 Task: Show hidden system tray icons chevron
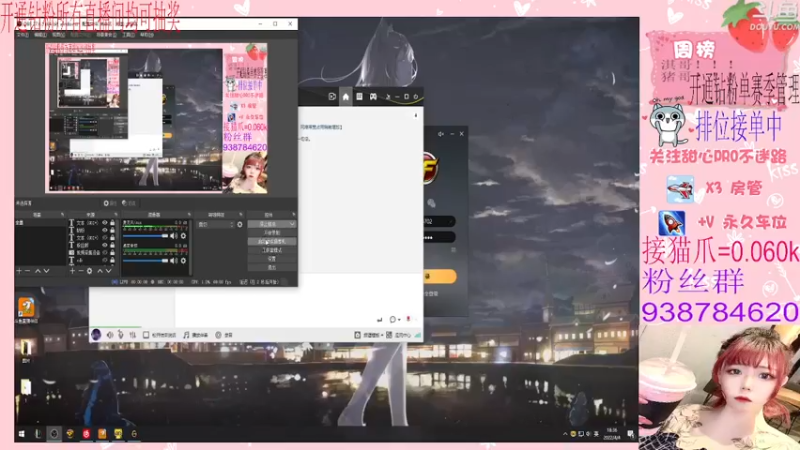(x=565, y=434)
